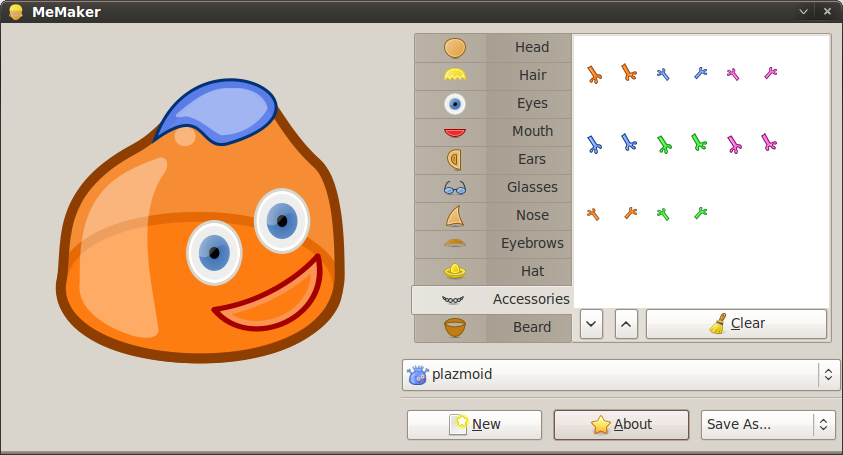Viewport: 843px width, 455px height.
Task: Pick the large magenta limb with toes pointing down
Action: (x=734, y=144)
